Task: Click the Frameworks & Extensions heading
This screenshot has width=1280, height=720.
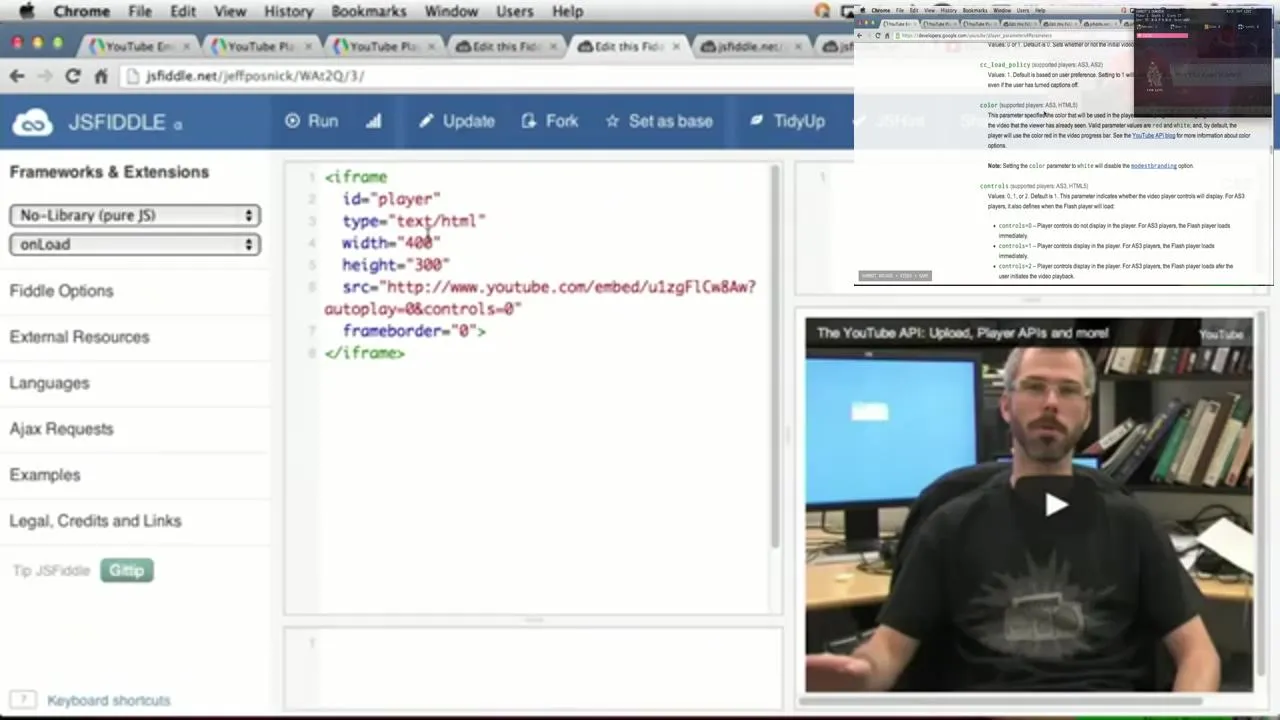Action: pyautogui.click(x=109, y=172)
